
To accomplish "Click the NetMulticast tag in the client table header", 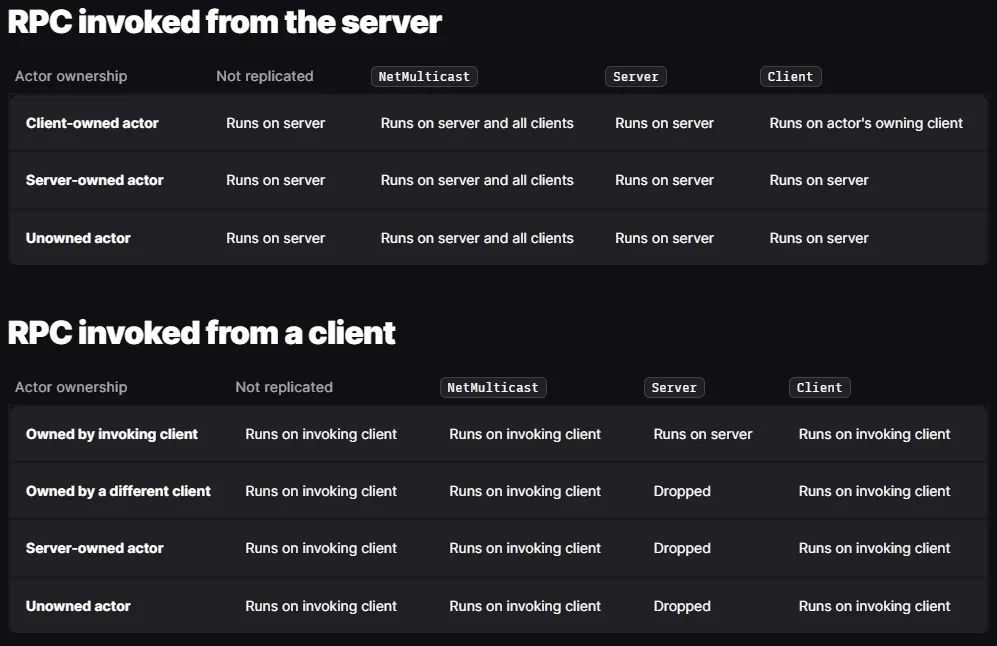I will click(x=493, y=387).
